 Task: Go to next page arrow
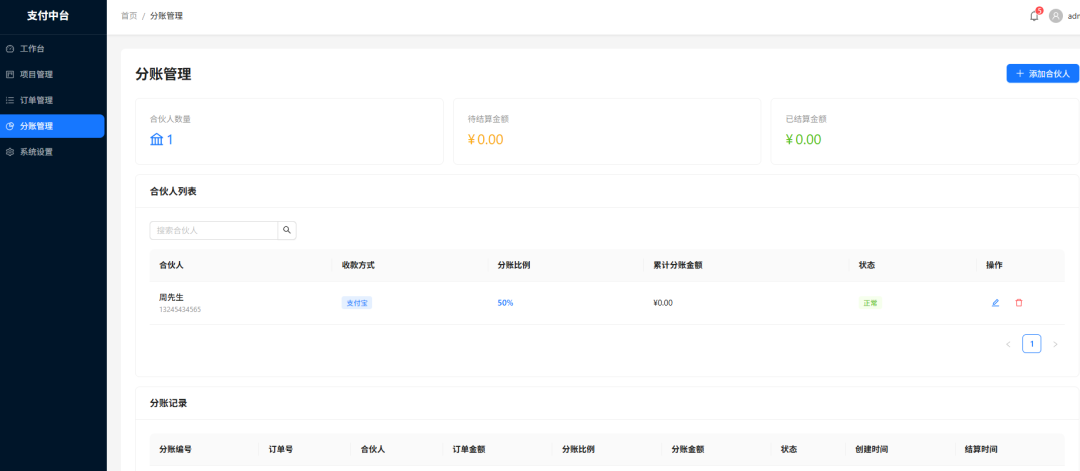tap(1055, 344)
